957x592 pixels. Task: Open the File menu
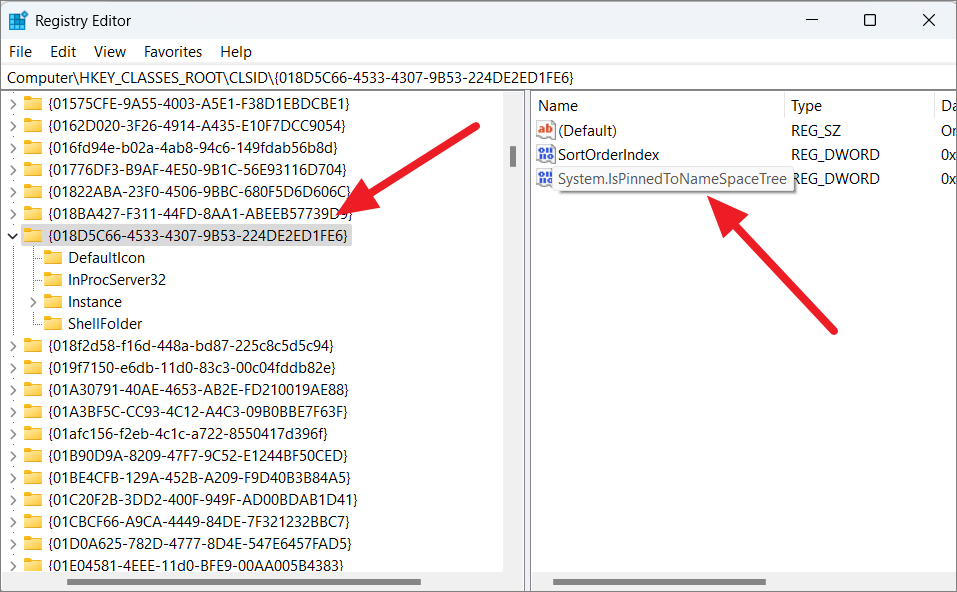coord(20,52)
